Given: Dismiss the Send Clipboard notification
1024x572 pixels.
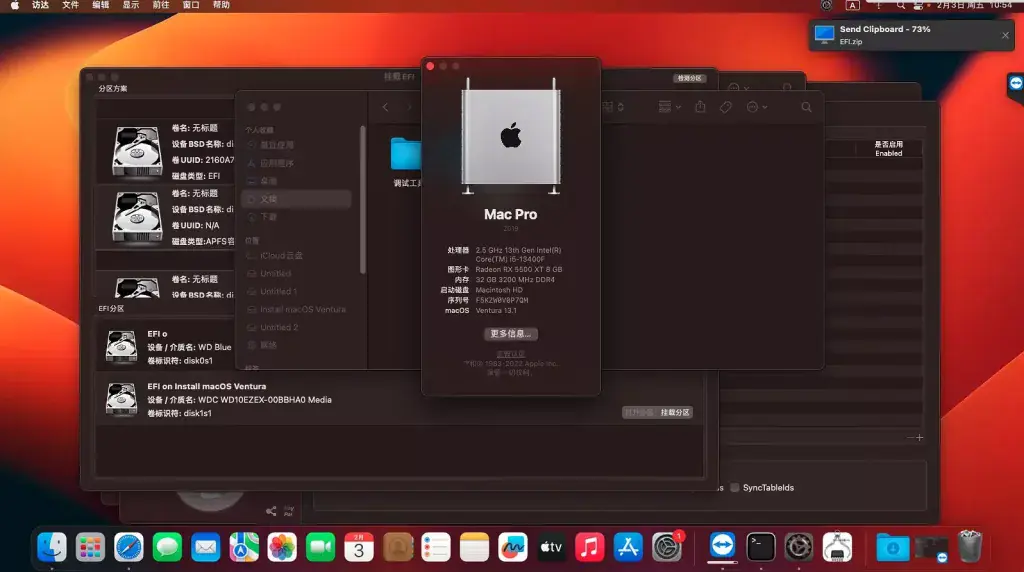Looking at the screenshot, I should [1005, 35].
